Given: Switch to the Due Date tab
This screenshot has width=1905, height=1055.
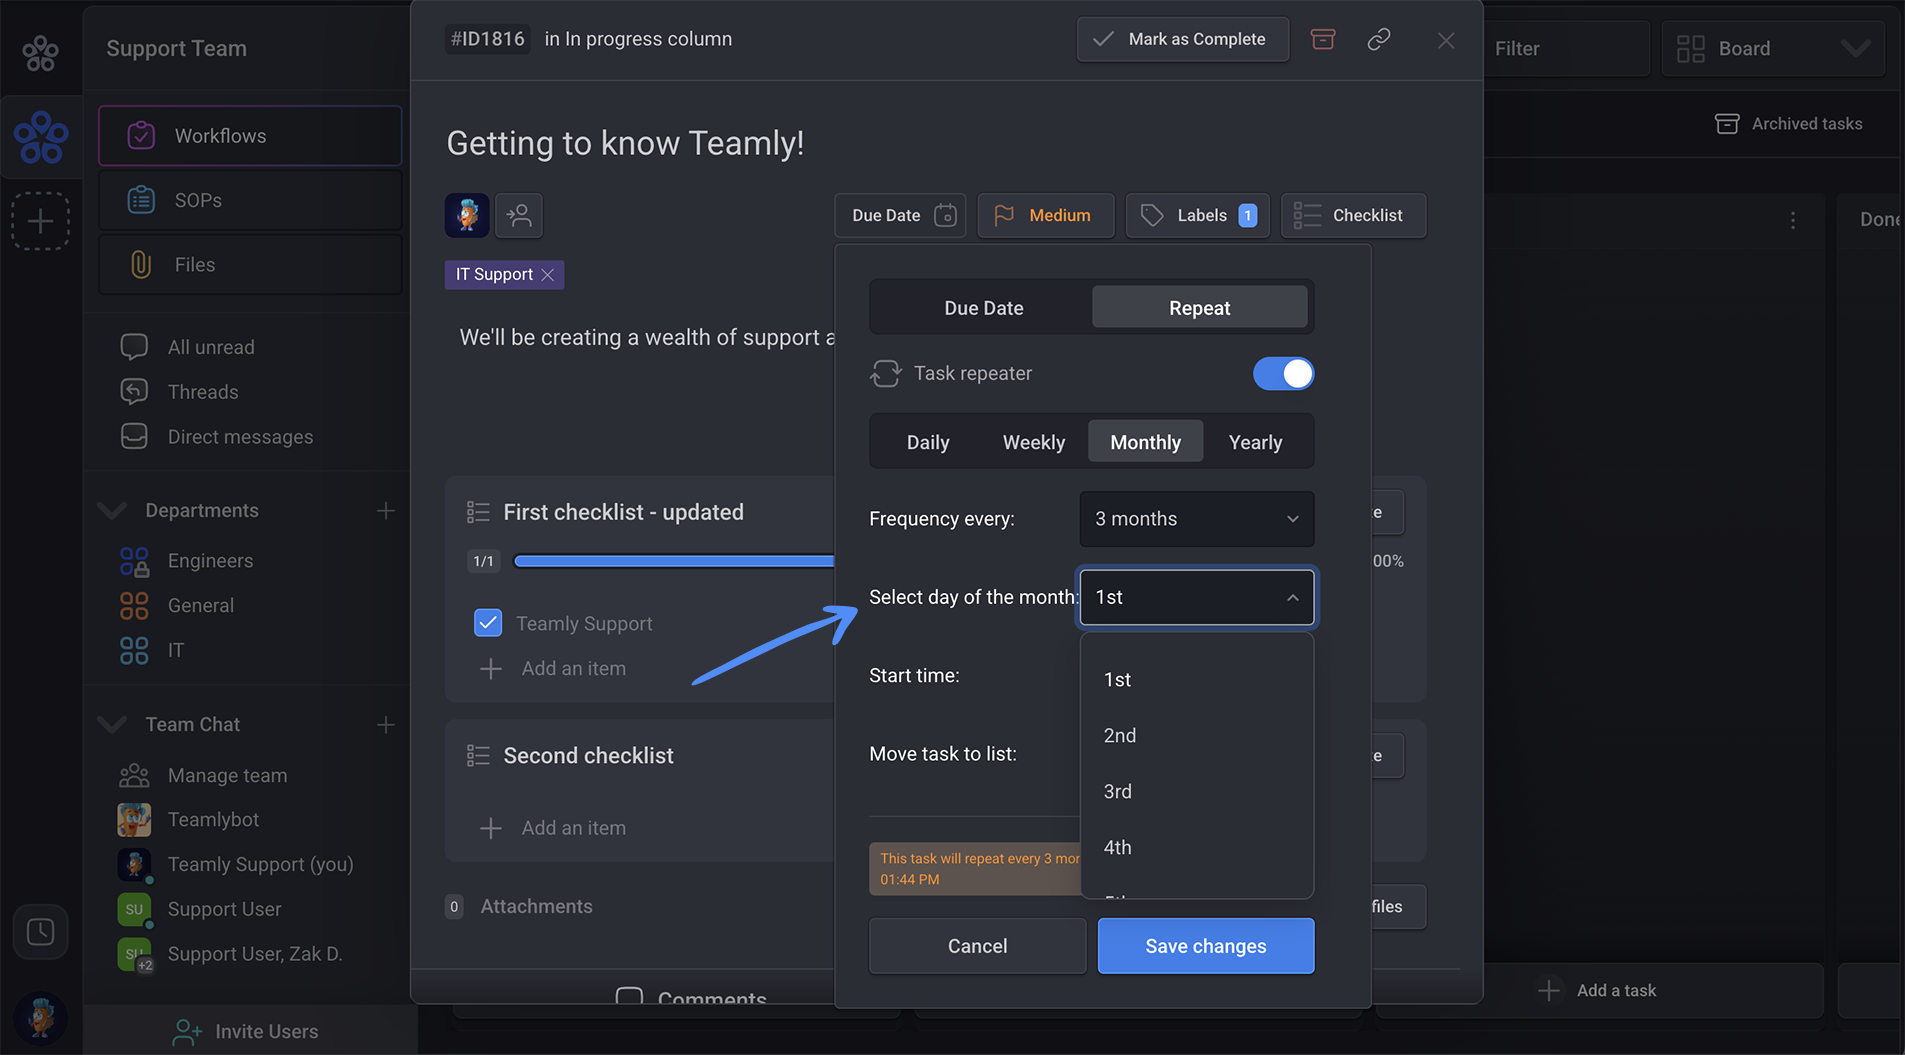Looking at the screenshot, I should pyautogui.click(x=983, y=308).
